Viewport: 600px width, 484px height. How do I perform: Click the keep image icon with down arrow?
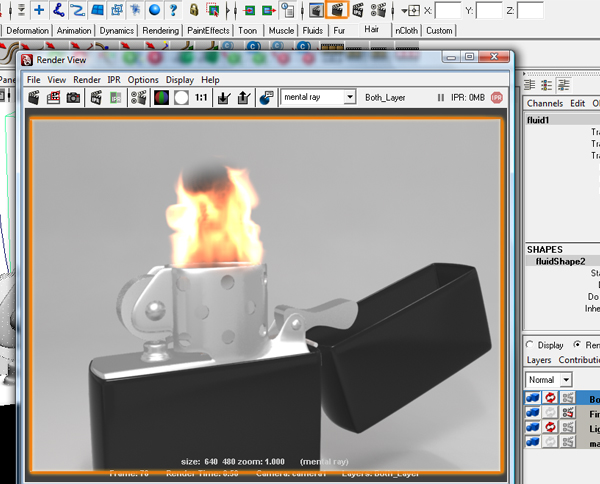click(x=224, y=98)
